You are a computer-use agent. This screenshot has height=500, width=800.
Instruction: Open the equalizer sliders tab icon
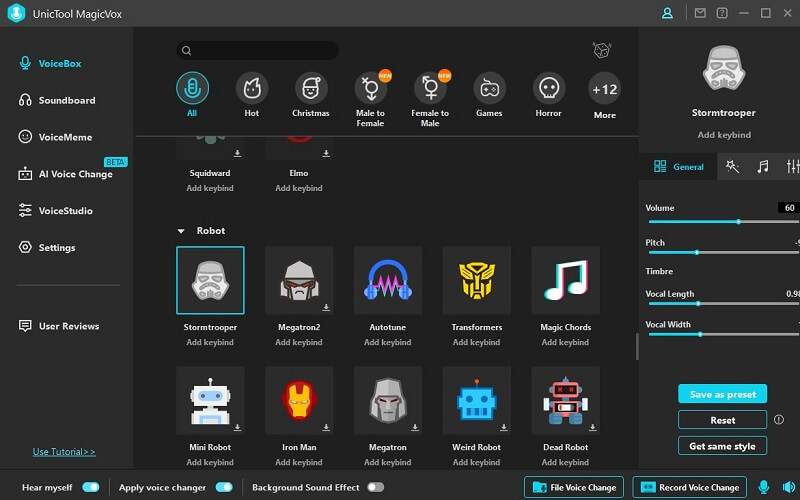pos(792,167)
